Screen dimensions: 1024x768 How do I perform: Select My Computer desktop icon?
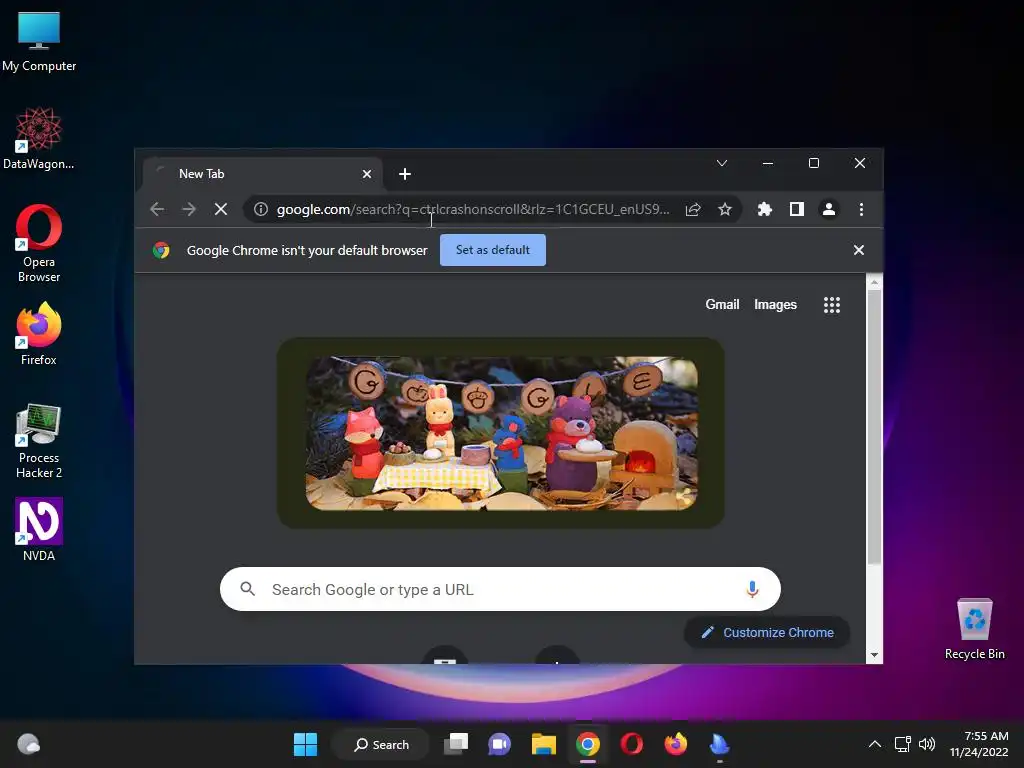pyautogui.click(x=39, y=42)
